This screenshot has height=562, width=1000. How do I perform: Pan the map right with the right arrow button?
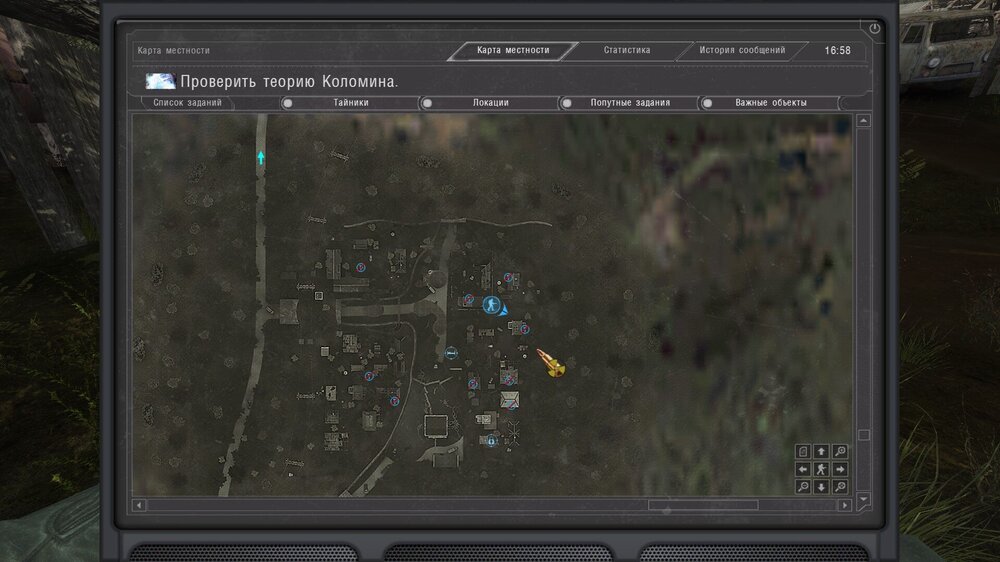click(x=840, y=470)
